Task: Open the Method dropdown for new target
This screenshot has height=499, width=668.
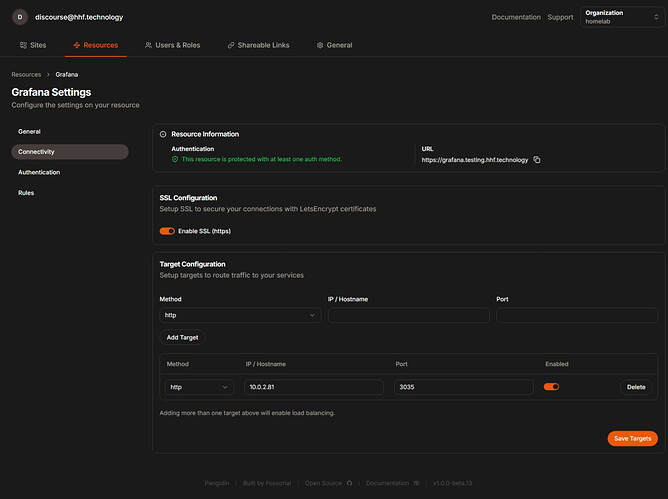Action: pos(240,315)
